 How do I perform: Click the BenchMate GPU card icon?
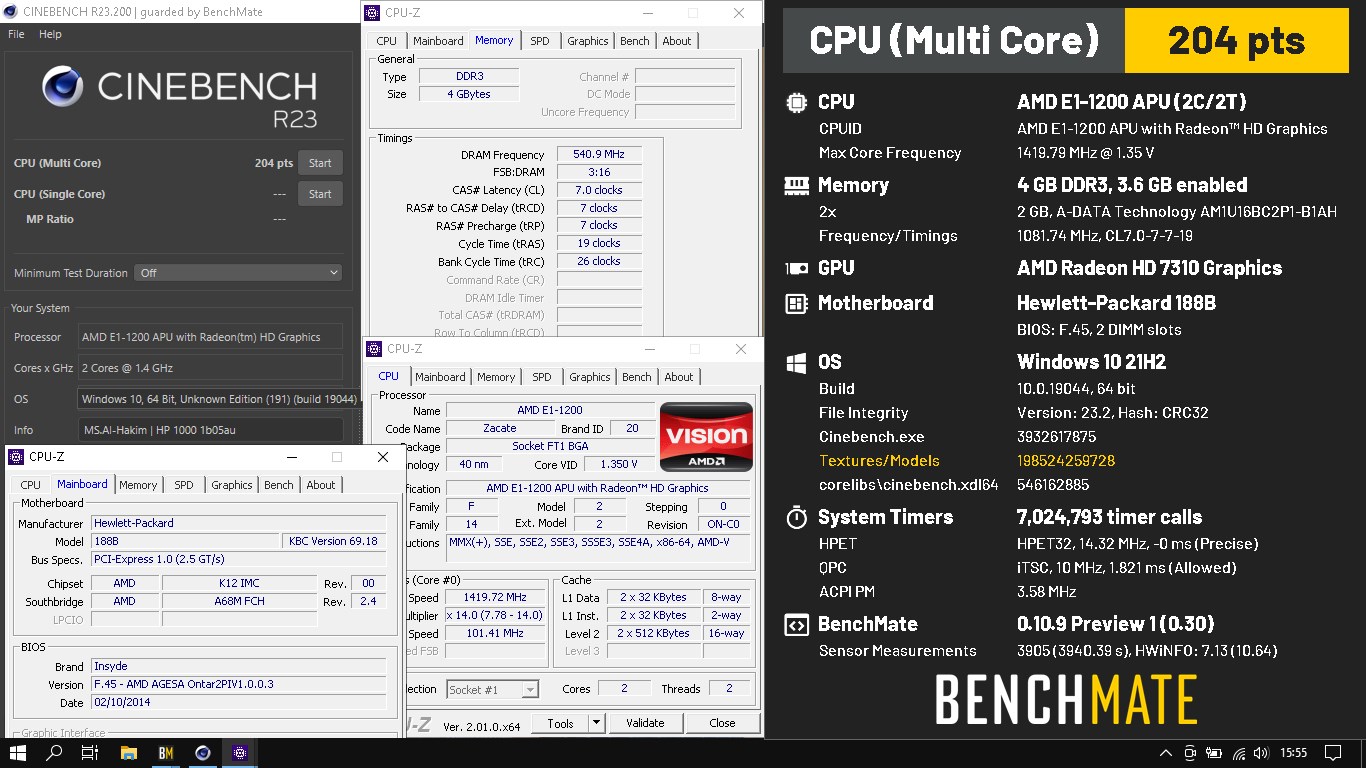tap(796, 268)
